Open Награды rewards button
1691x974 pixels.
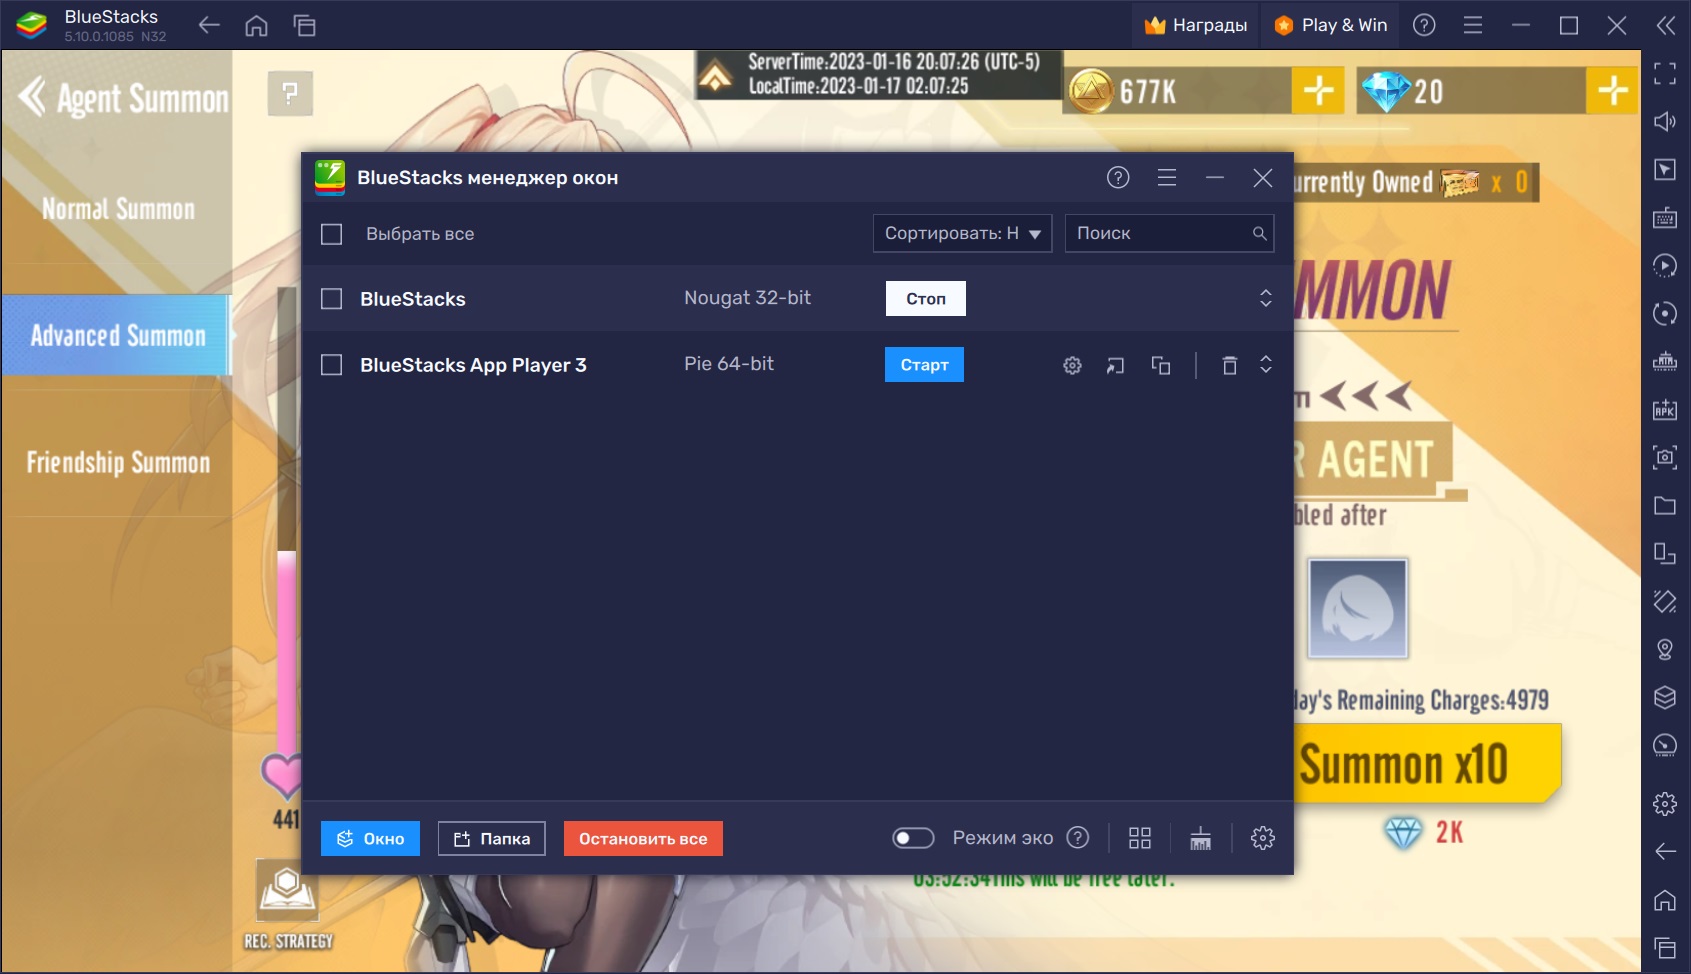pyautogui.click(x=1196, y=25)
